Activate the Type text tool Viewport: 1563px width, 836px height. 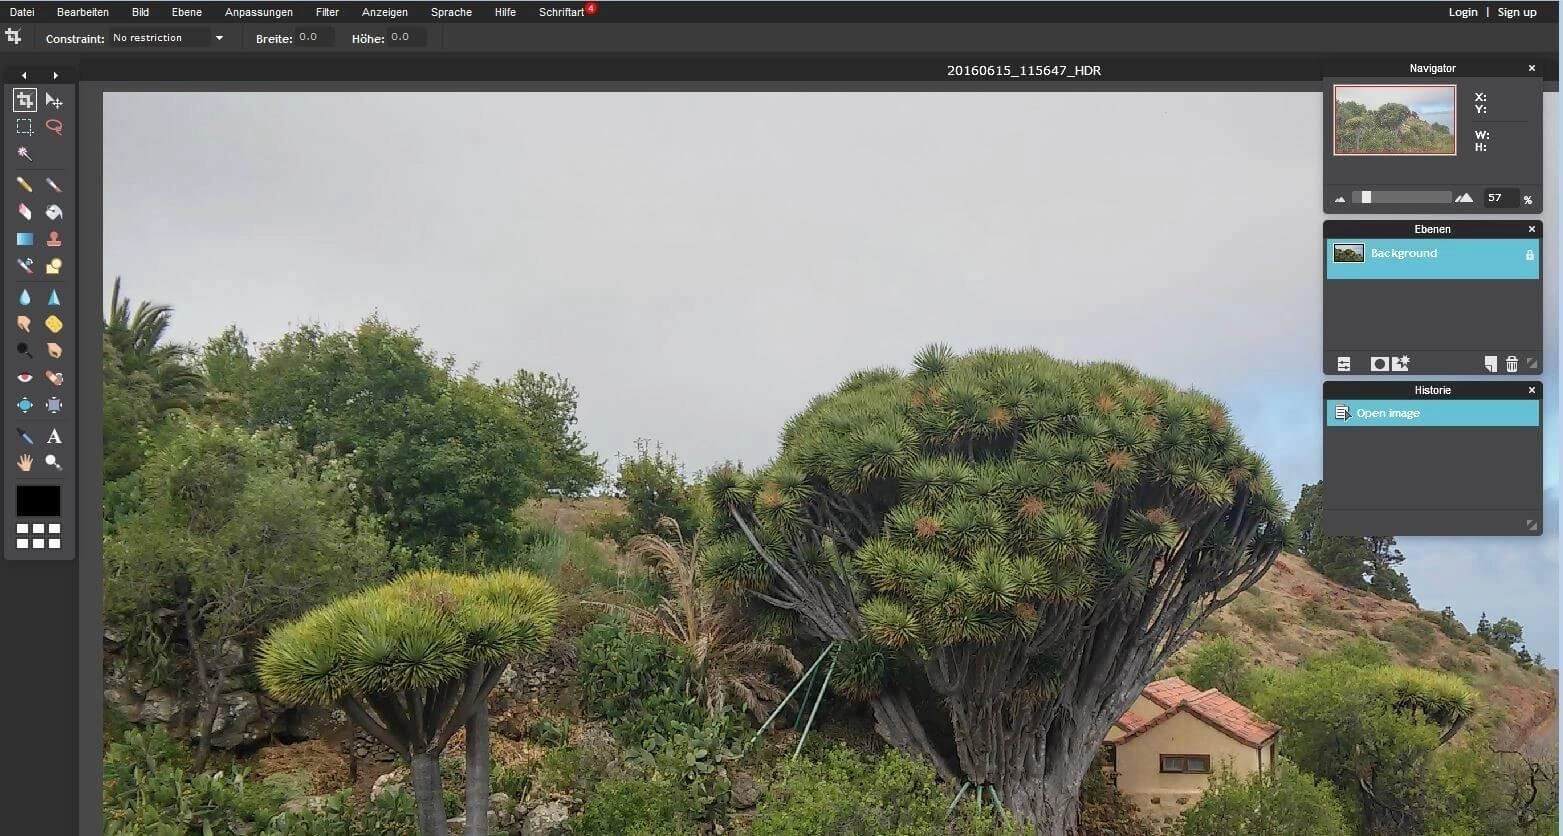click(54, 436)
